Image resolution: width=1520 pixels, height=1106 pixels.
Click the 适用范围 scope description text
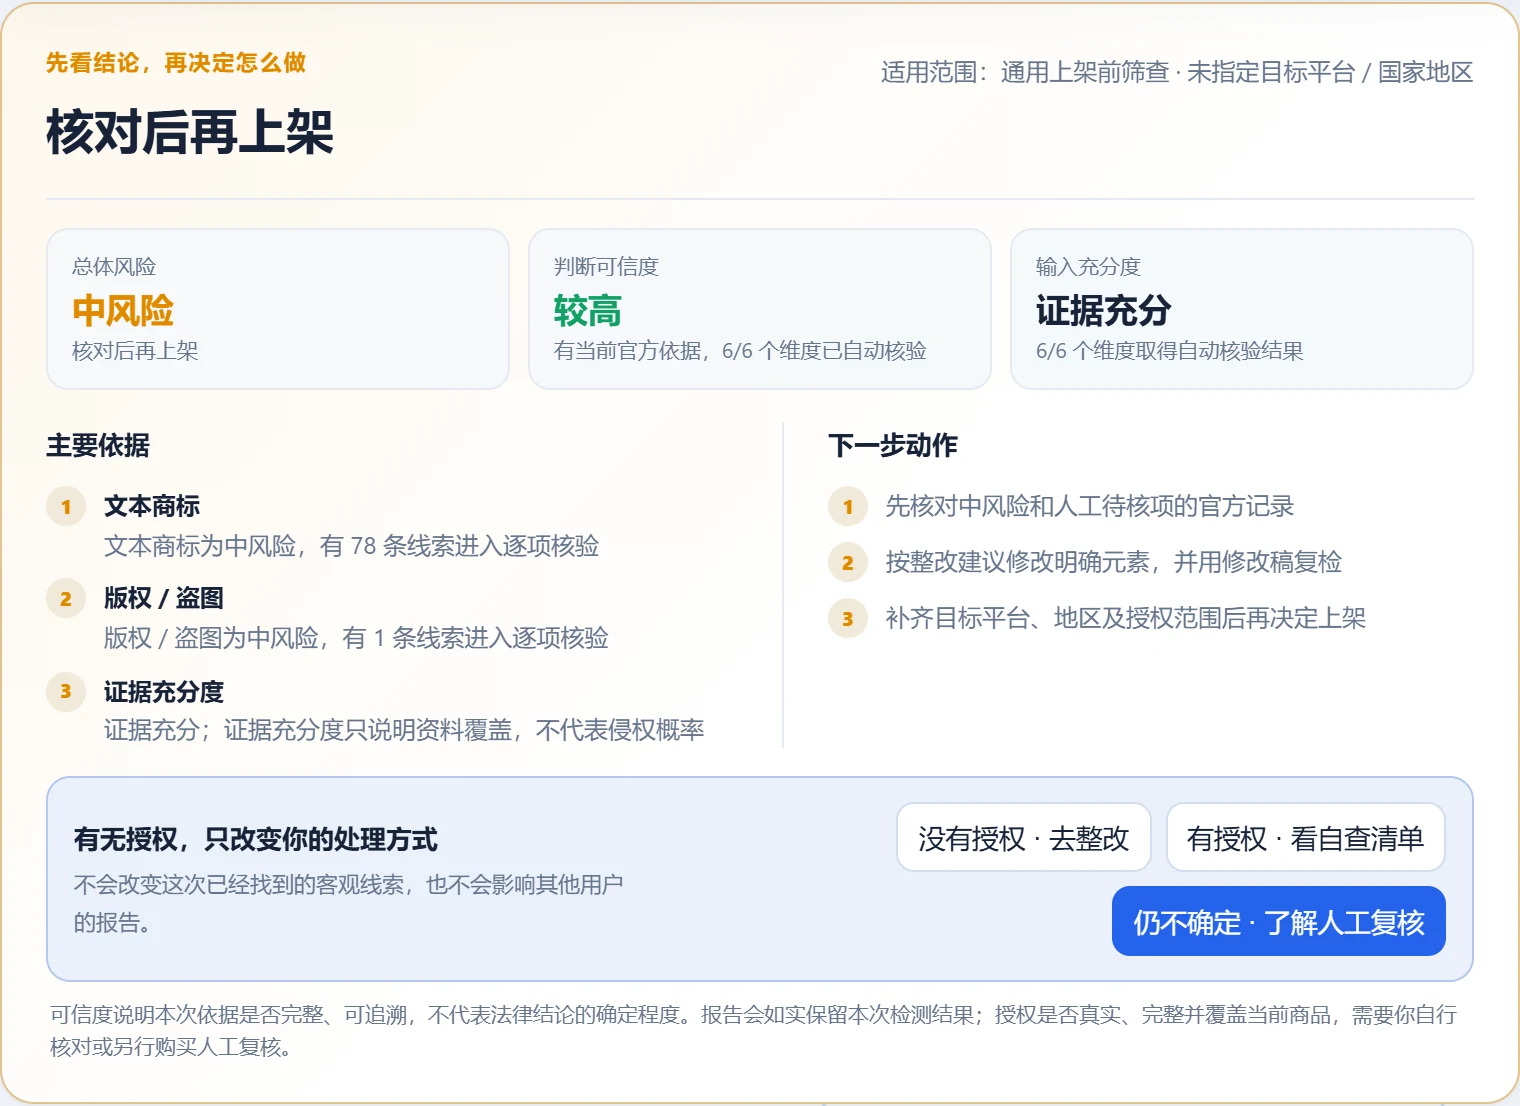point(1177,72)
